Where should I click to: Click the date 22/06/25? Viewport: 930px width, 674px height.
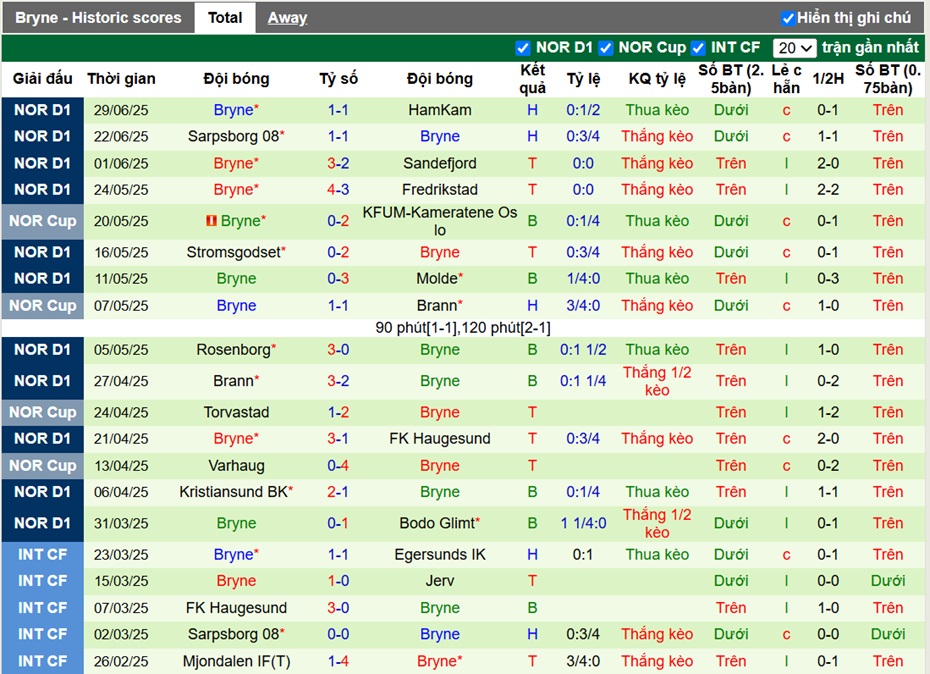(121, 136)
